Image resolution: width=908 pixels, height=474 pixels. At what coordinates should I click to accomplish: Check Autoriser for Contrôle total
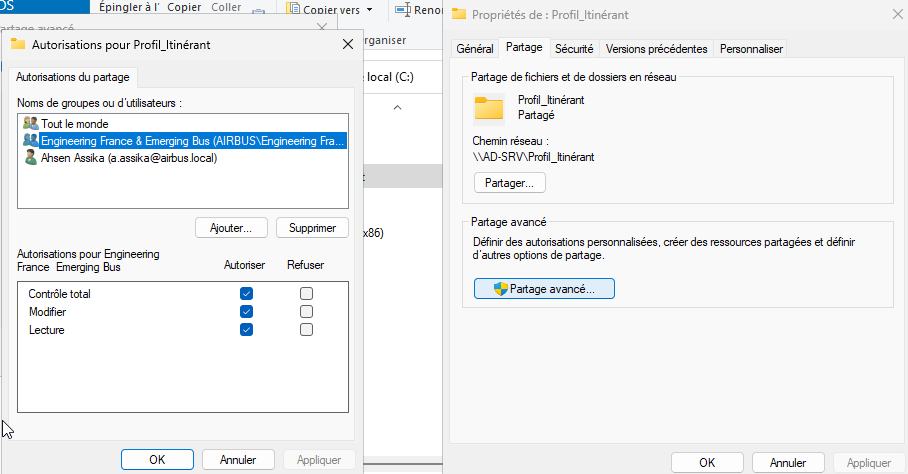pyautogui.click(x=246, y=293)
